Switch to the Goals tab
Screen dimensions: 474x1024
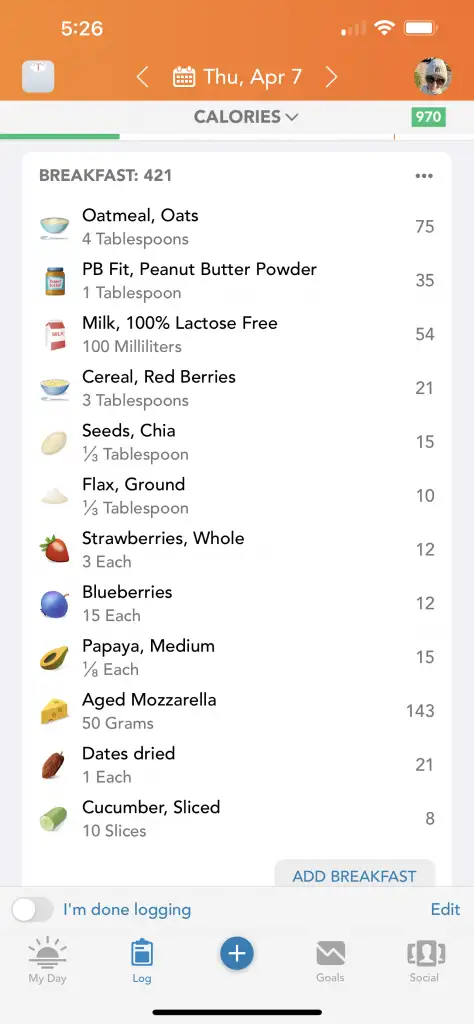coord(330,961)
